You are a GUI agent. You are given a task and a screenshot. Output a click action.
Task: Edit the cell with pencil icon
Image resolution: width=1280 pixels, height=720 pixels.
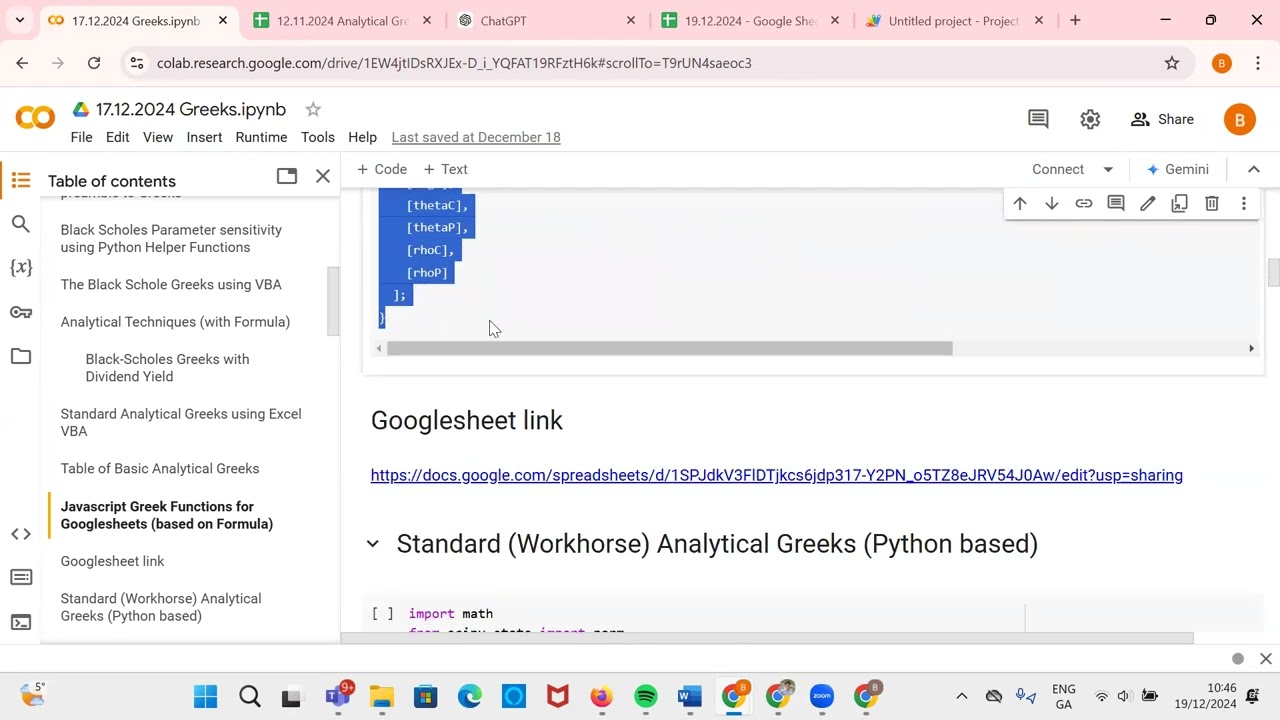pos(1148,204)
